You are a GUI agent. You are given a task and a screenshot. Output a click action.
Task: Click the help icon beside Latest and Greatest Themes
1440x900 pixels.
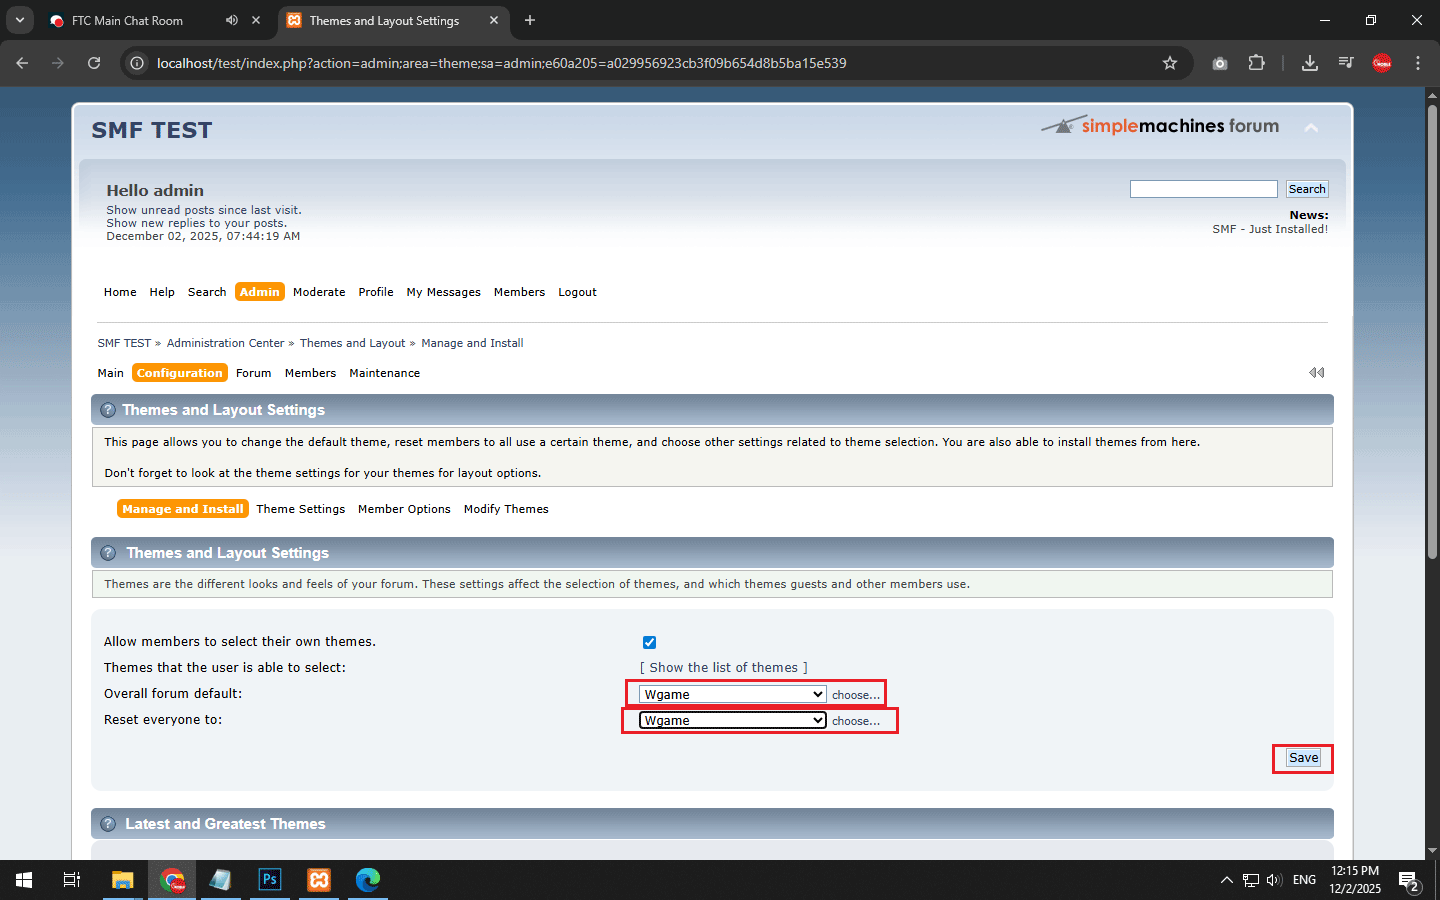pyautogui.click(x=108, y=824)
